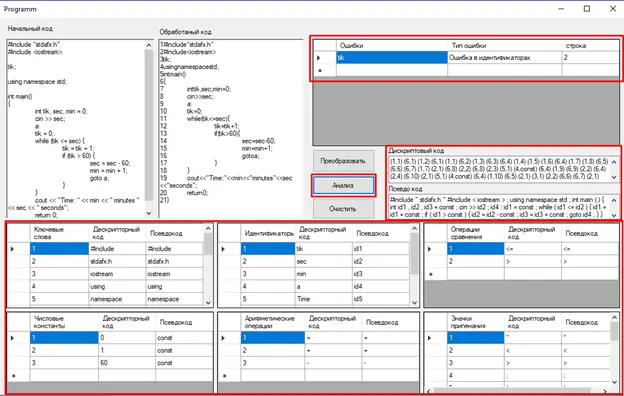
Task: Click up arrow of Ключевые слова table scrollbar
Action: click(208, 228)
